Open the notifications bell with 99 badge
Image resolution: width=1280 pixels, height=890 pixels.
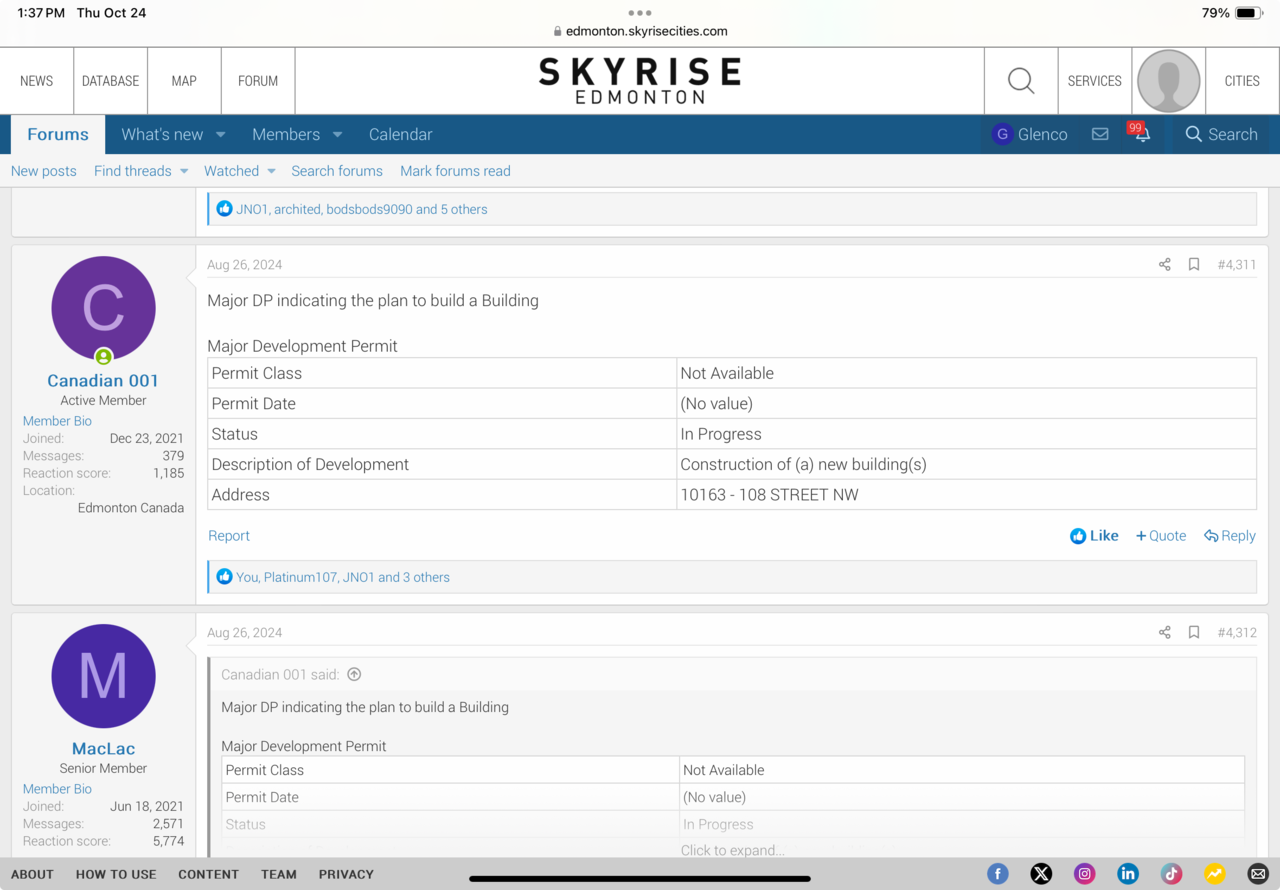coord(1141,134)
